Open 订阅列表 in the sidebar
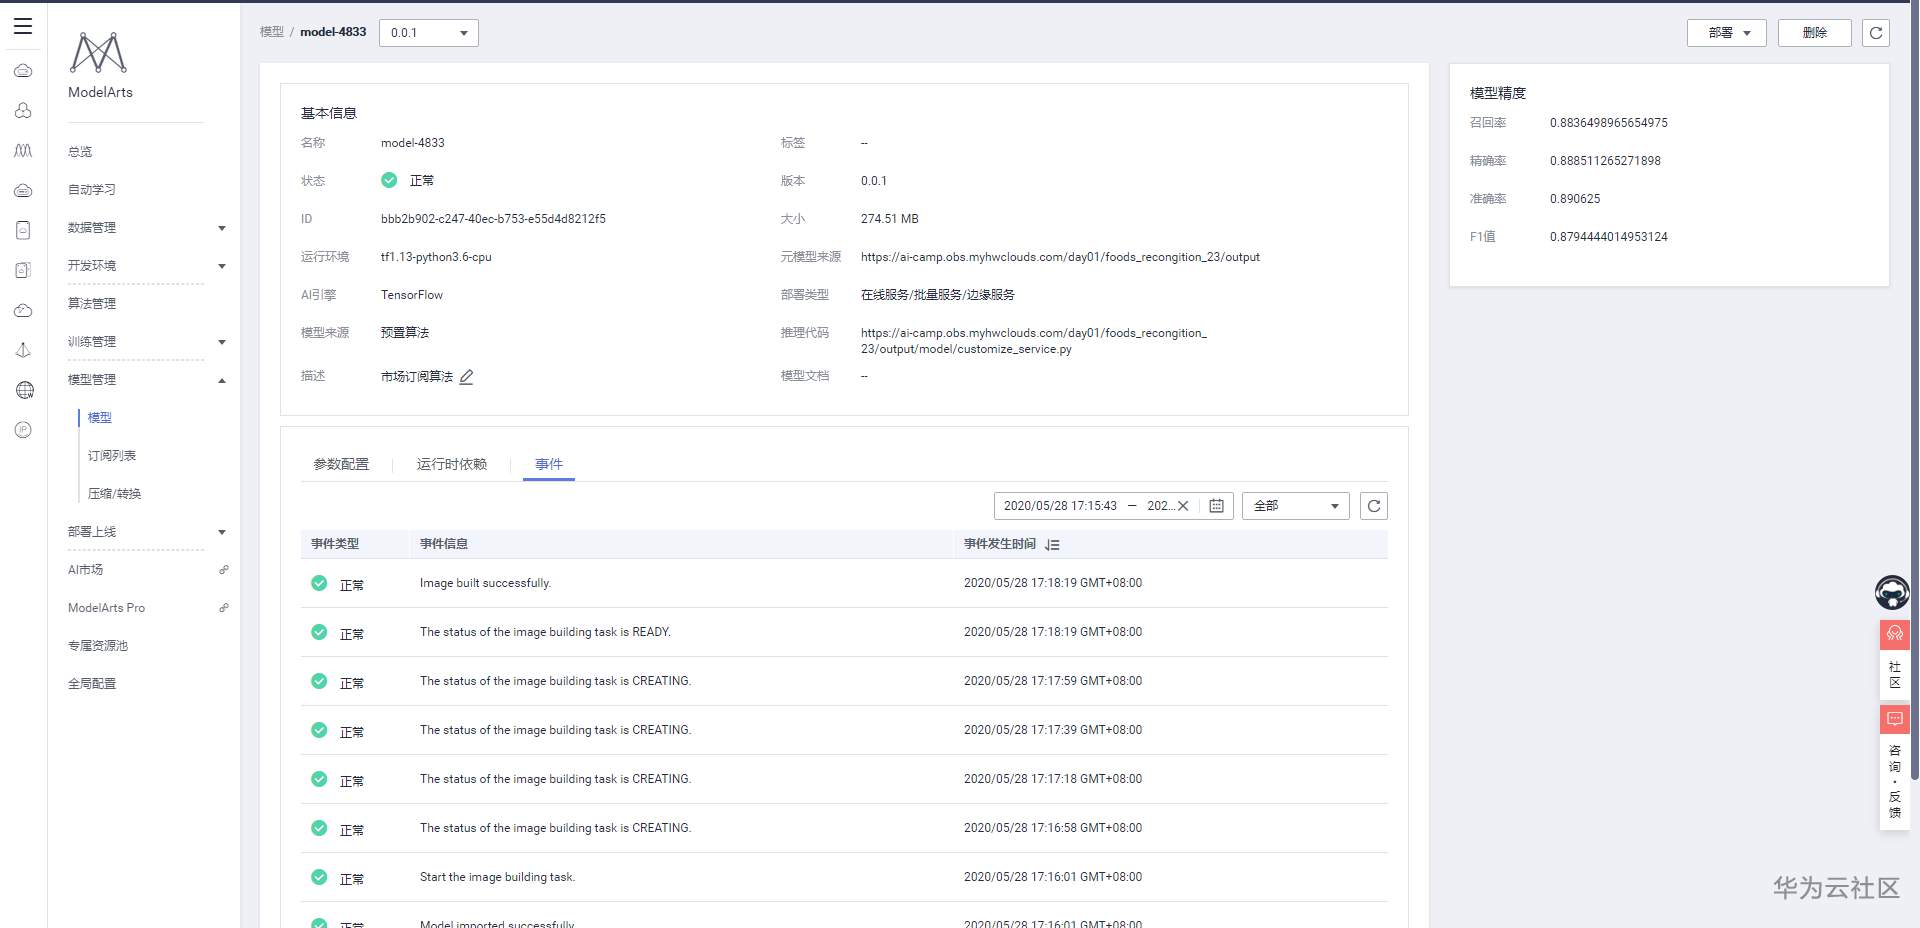 (x=112, y=456)
